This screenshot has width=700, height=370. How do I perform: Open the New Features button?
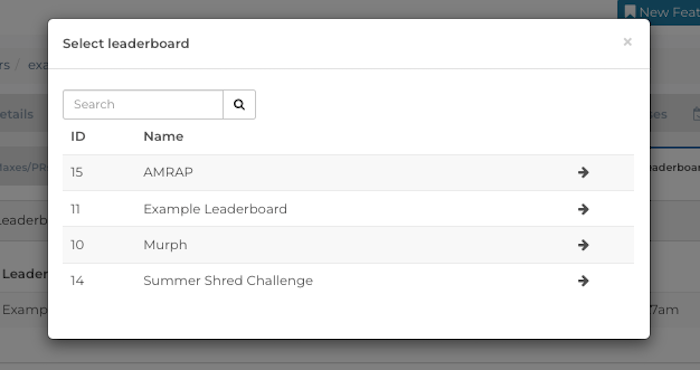click(659, 12)
